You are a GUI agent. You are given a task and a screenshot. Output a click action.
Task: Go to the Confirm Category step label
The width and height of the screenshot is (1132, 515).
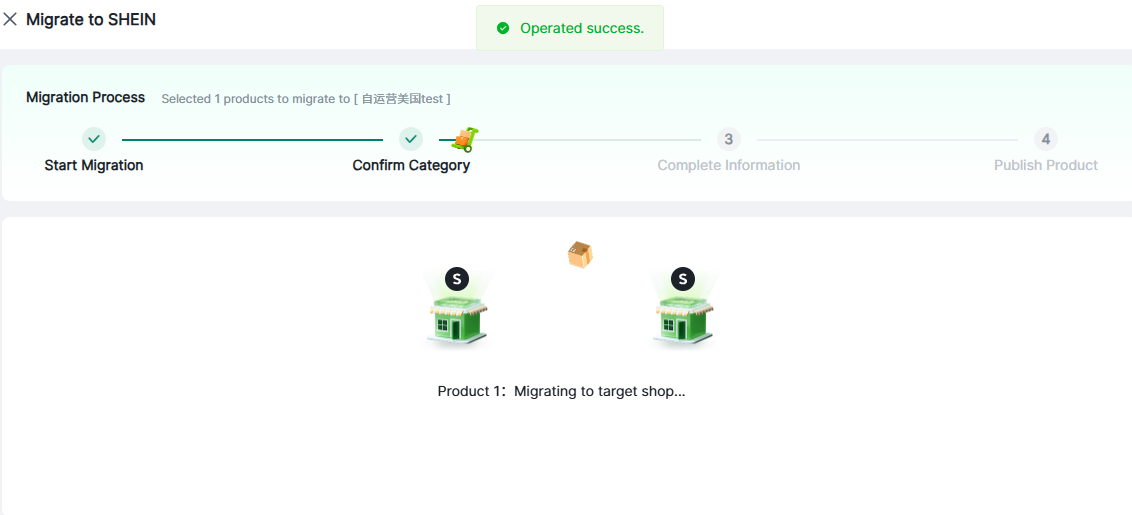pyautogui.click(x=411, y=165)
